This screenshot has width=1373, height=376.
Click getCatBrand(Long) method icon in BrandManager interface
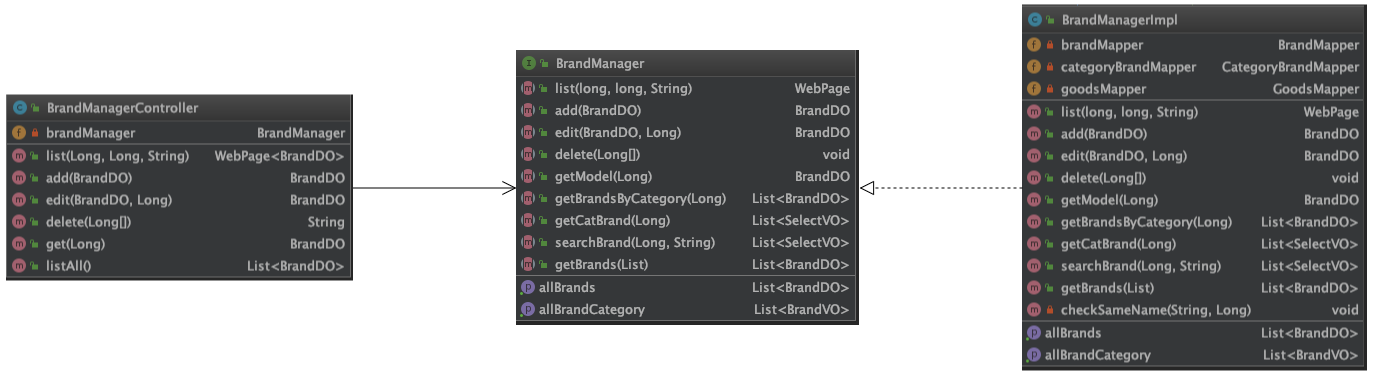[x=529, y=221]
